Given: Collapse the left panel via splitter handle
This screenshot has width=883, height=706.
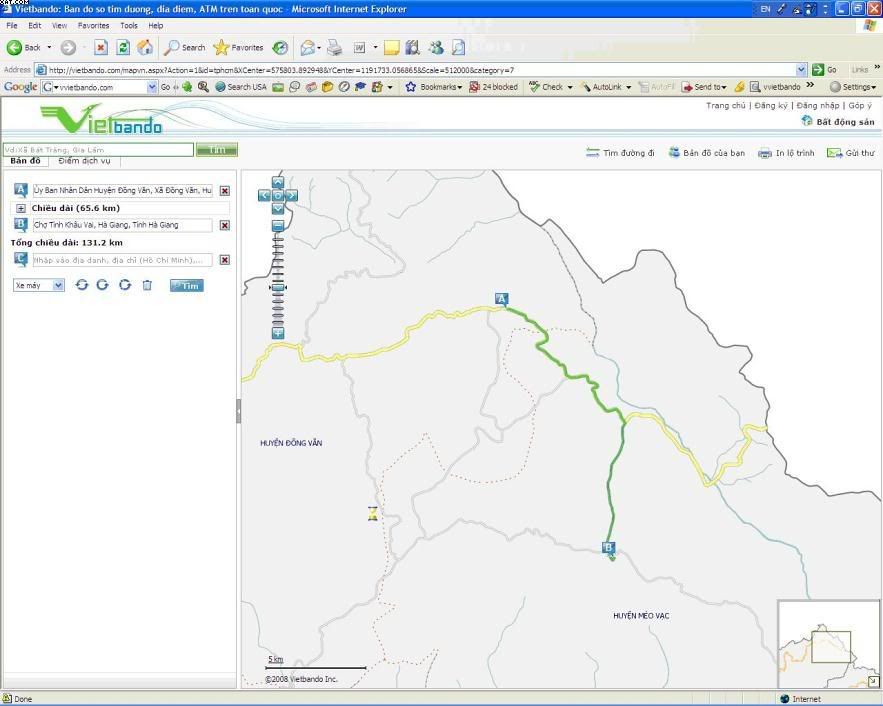Looking at the screenshot, I should [239, 411].
